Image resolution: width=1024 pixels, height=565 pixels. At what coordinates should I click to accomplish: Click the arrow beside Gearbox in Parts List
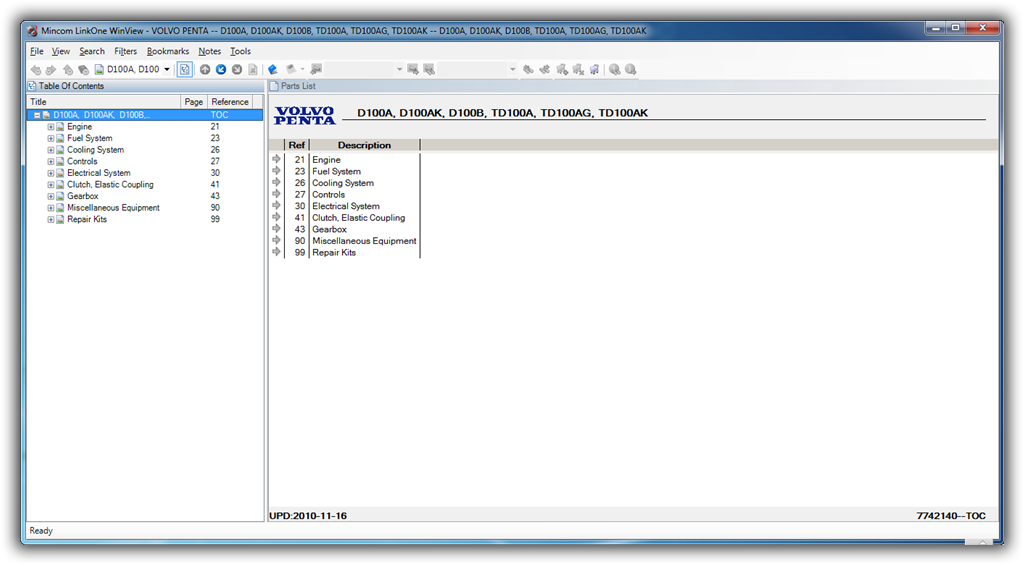pos(276,229)
